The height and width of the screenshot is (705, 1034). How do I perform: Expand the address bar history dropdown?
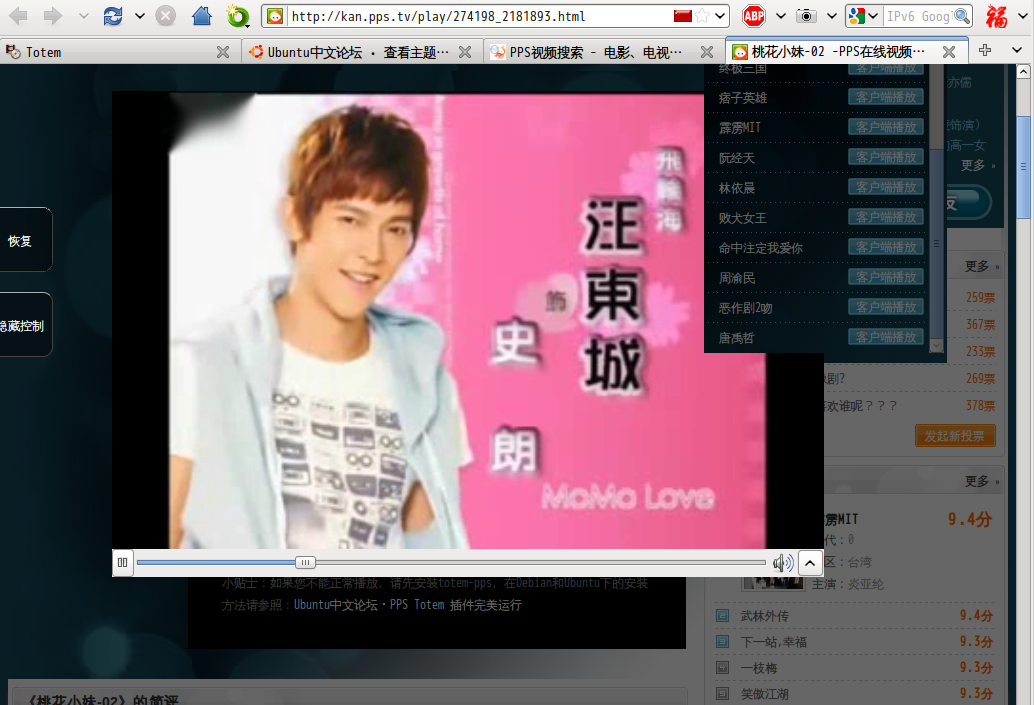click(x=720, y=16)
